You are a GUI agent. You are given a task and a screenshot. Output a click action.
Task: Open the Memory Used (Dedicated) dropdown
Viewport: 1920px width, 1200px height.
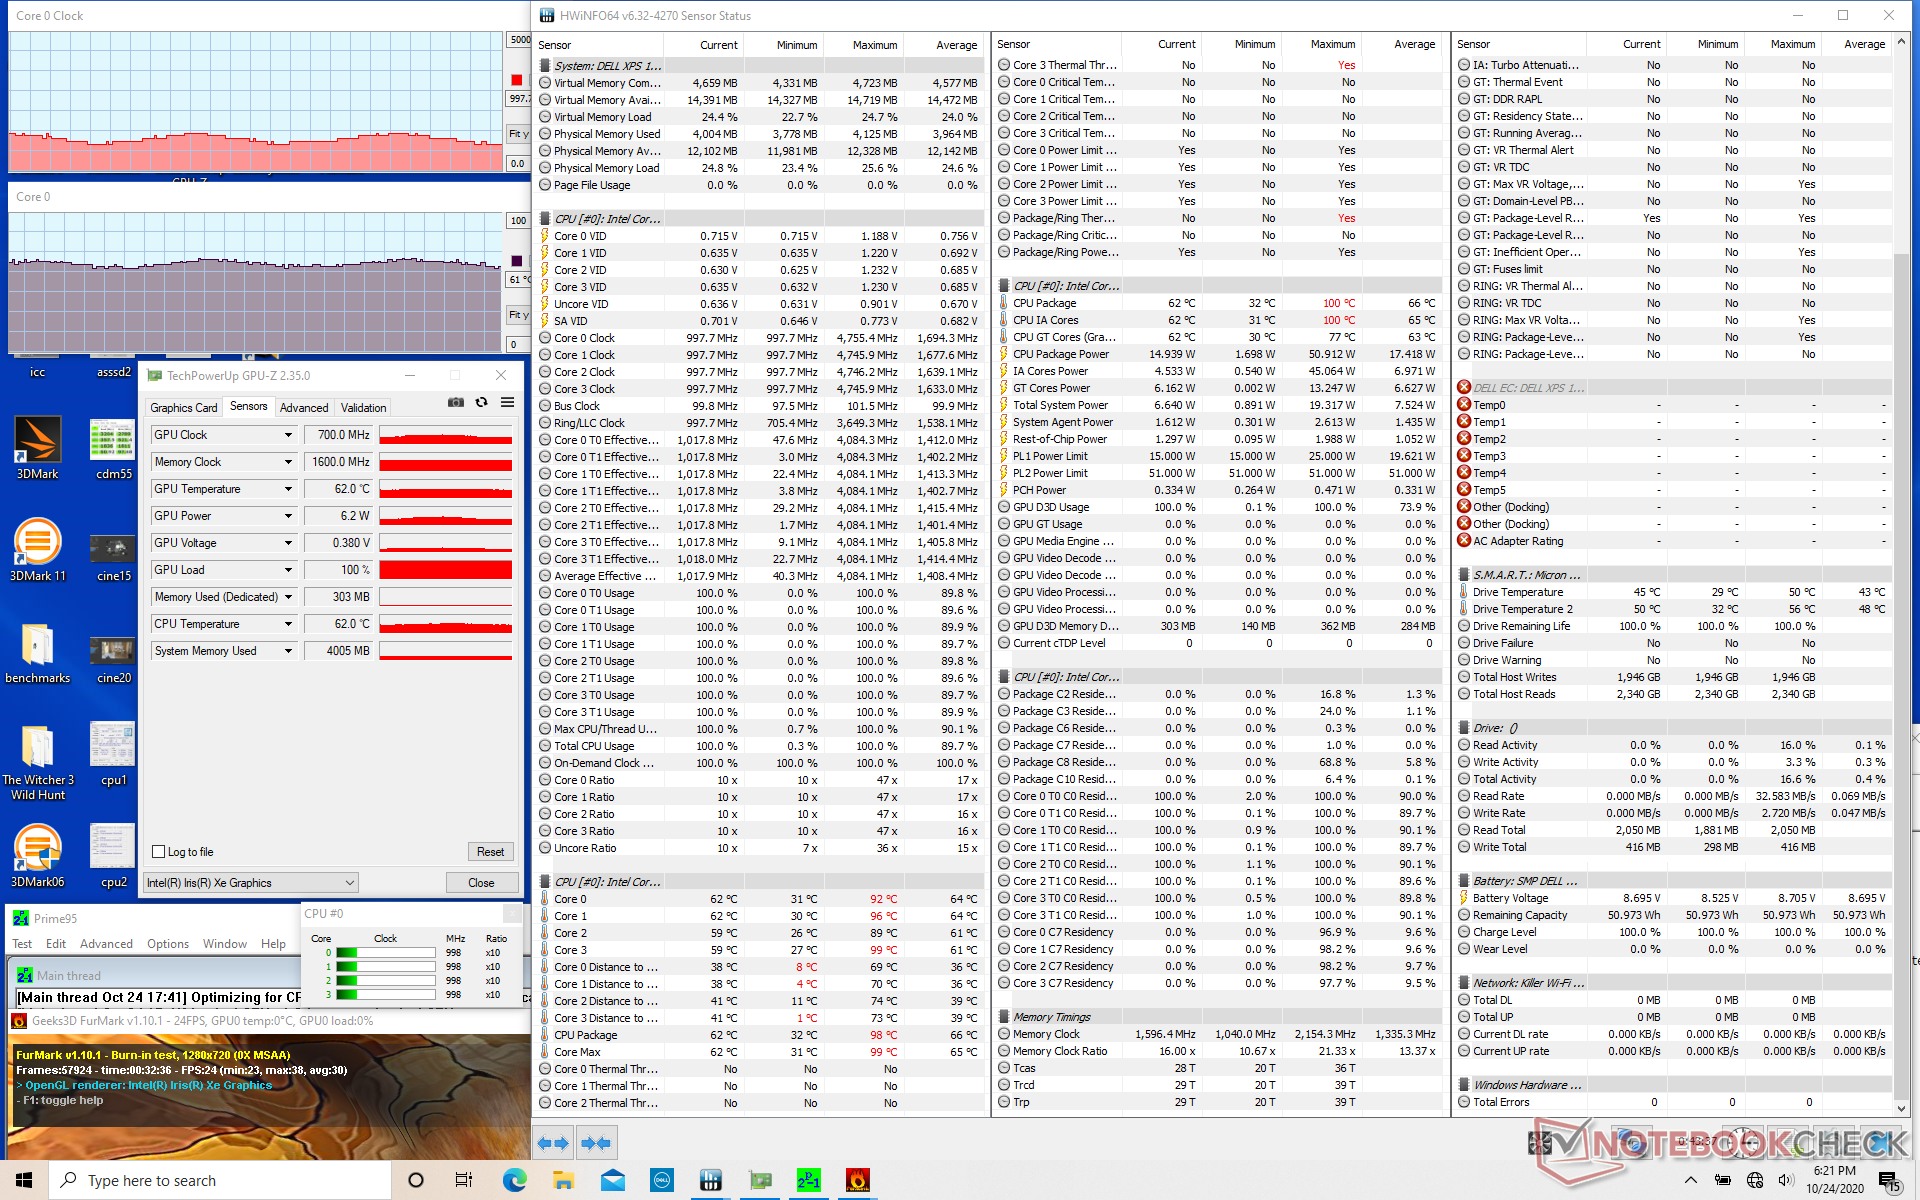coord(288,597)
